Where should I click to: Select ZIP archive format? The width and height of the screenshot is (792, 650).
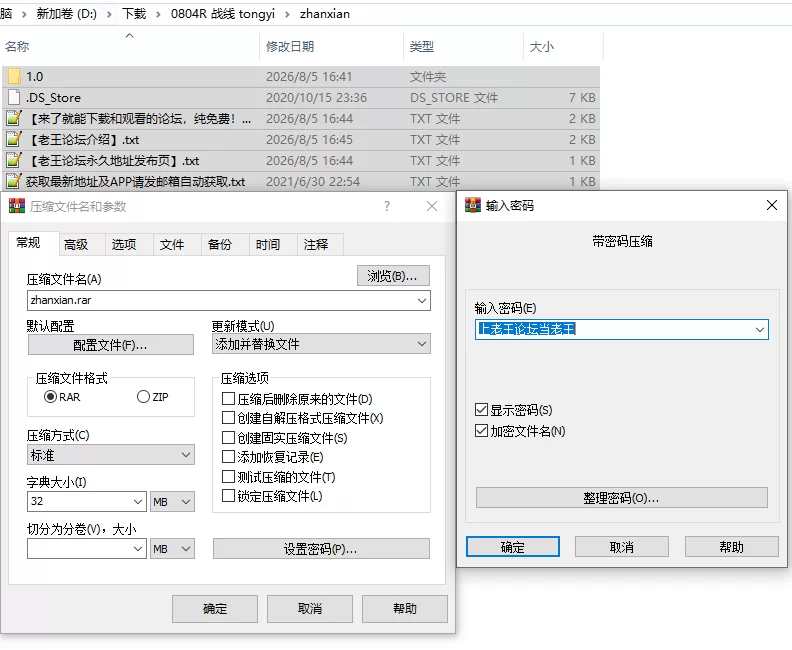point(143,397)
